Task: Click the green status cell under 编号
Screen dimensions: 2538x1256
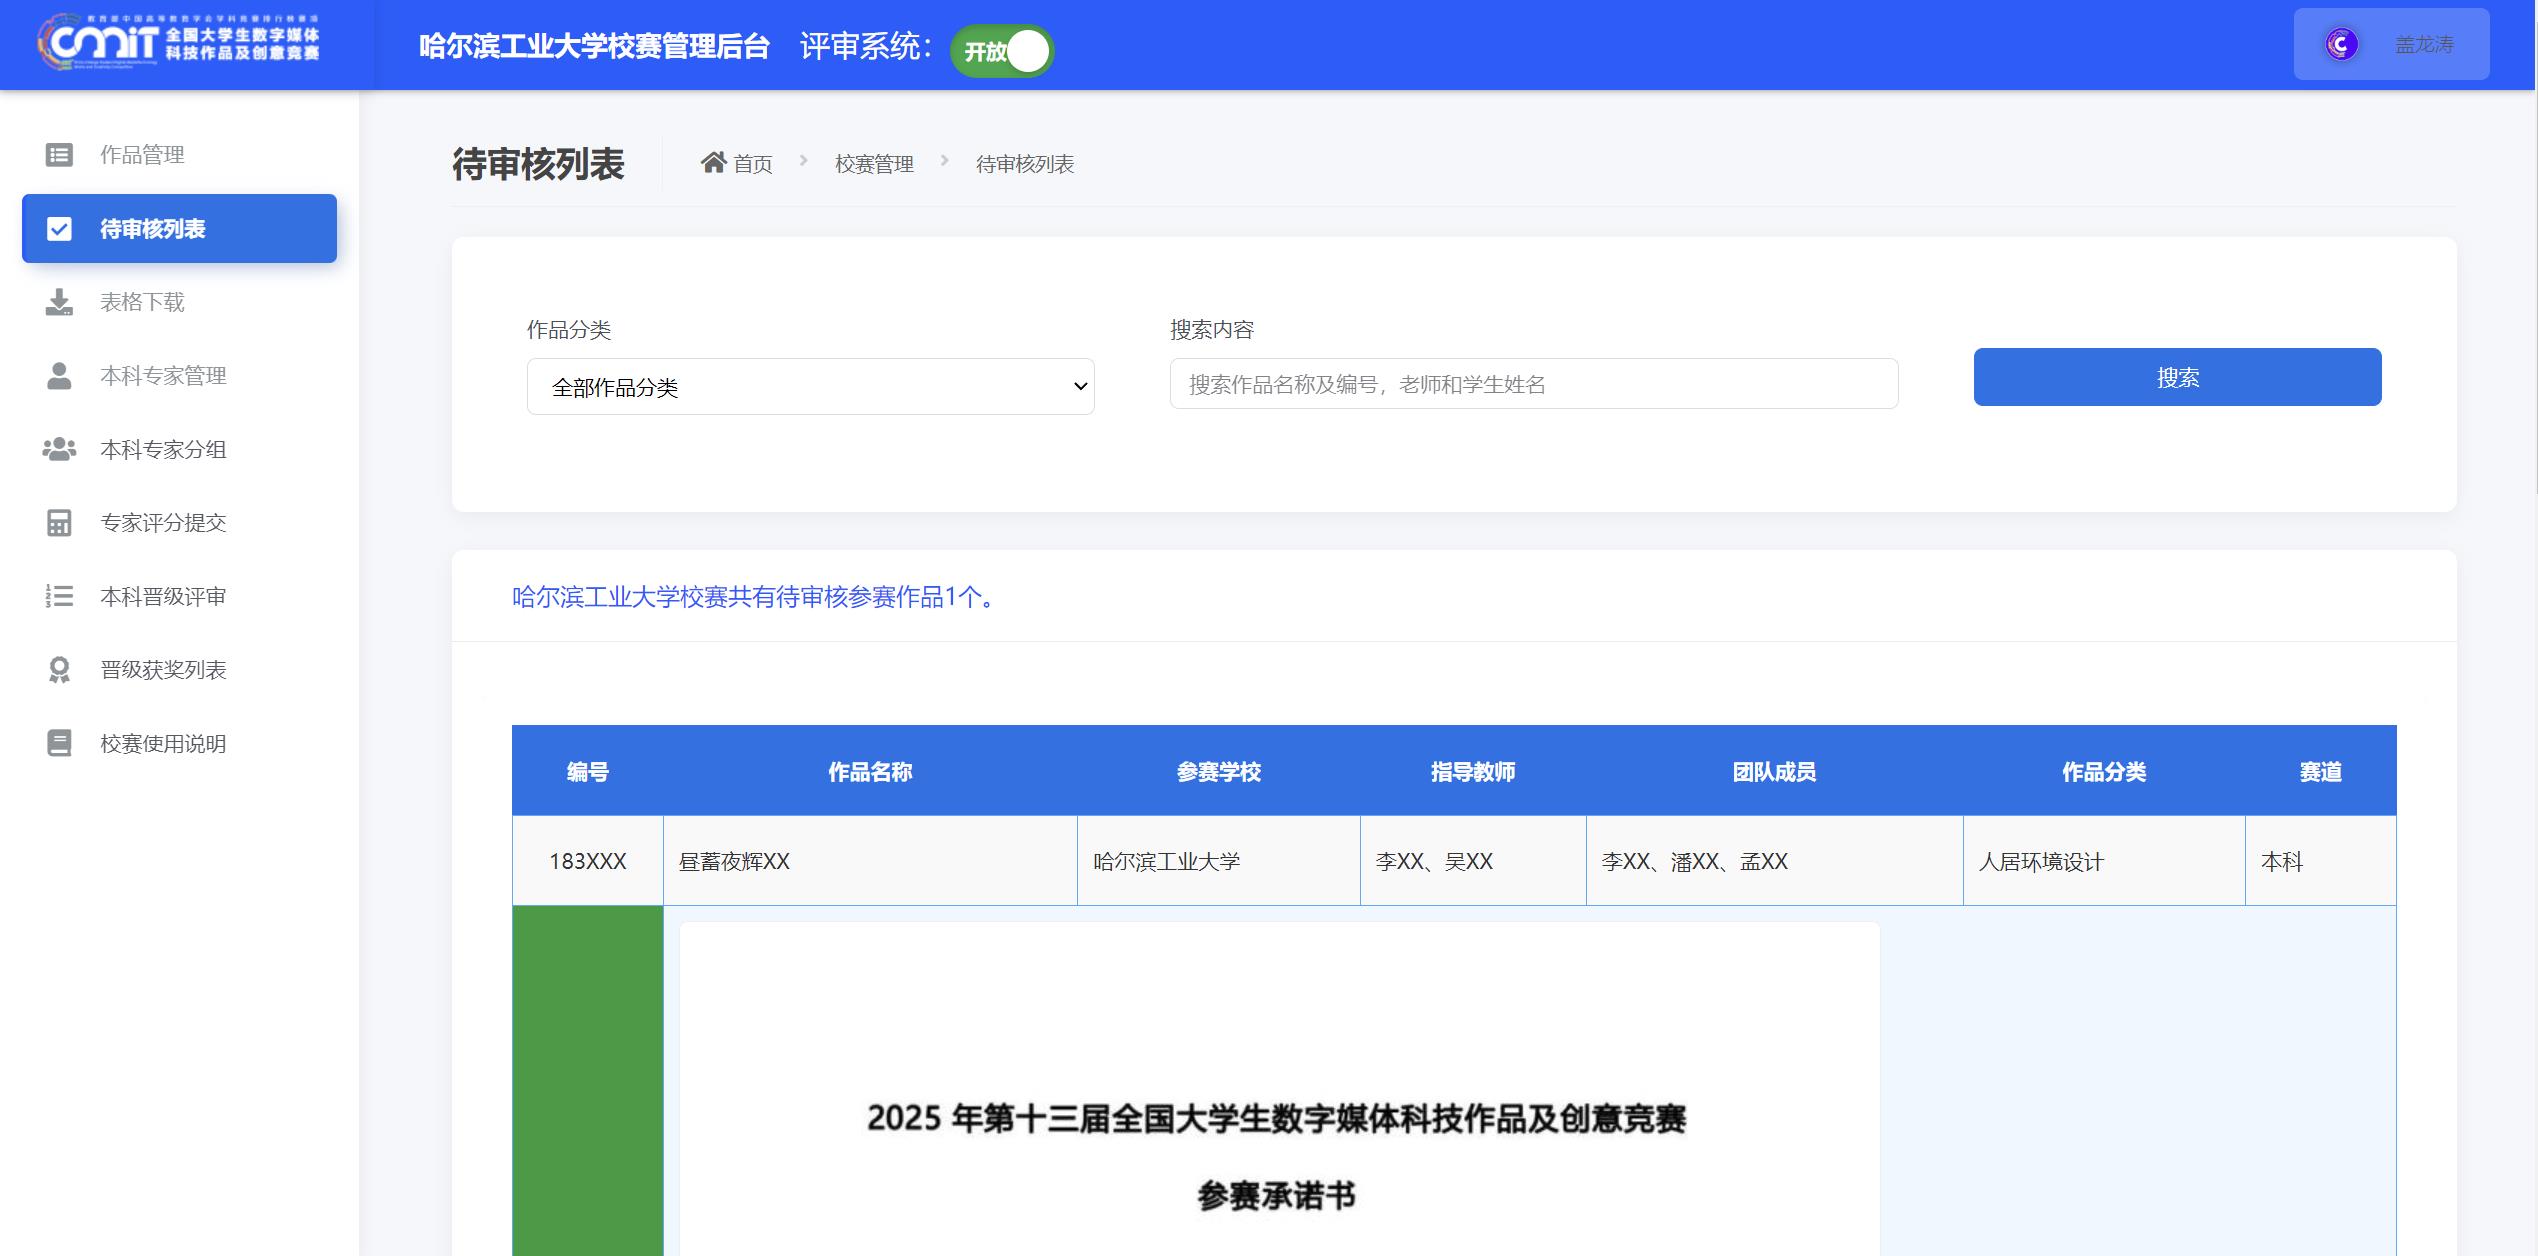Action: click(588, 1081)
